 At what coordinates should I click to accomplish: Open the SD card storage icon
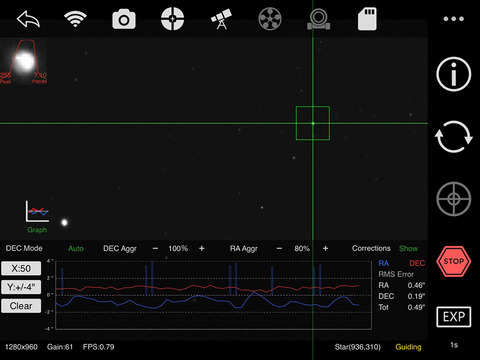[x=367, y=19]
